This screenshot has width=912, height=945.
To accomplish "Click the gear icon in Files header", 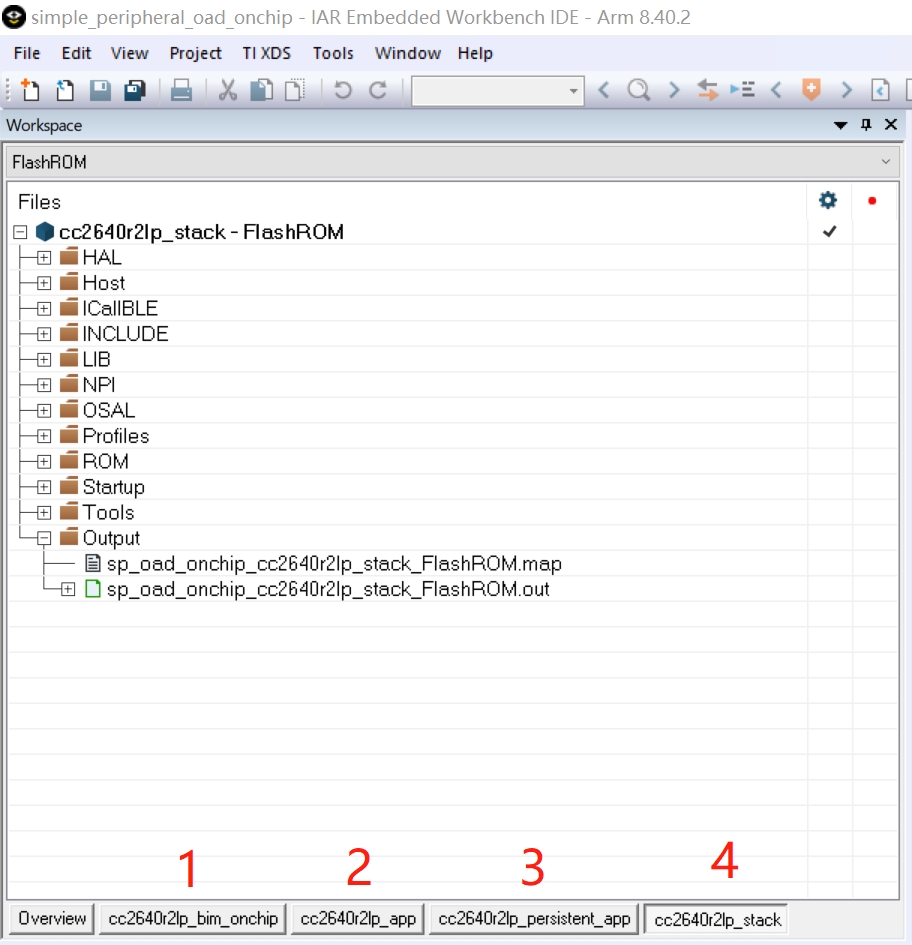I will click(828, 200).
